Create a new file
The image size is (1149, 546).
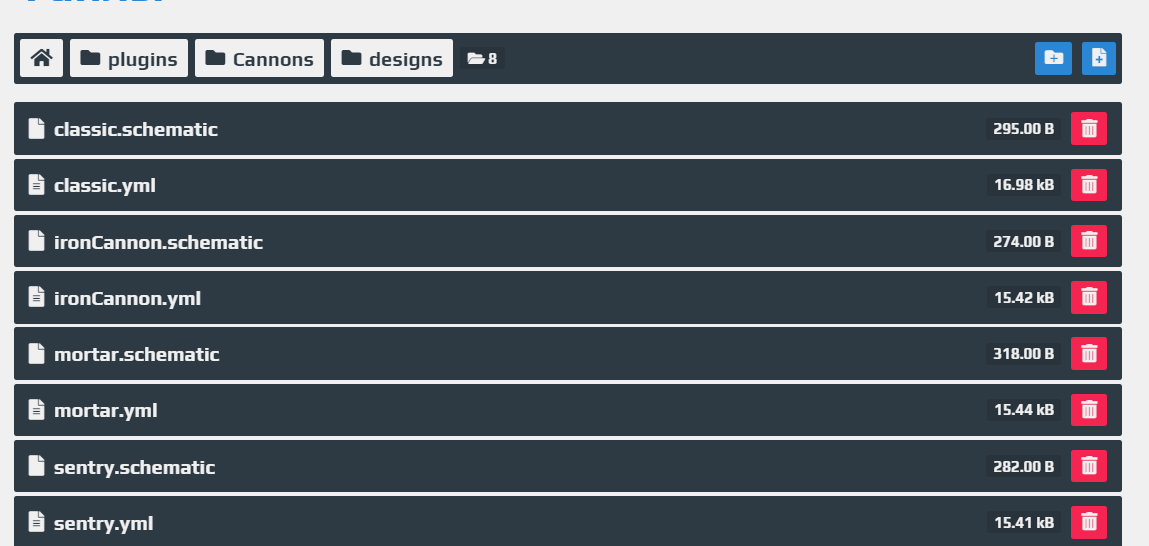[1098, 59]
